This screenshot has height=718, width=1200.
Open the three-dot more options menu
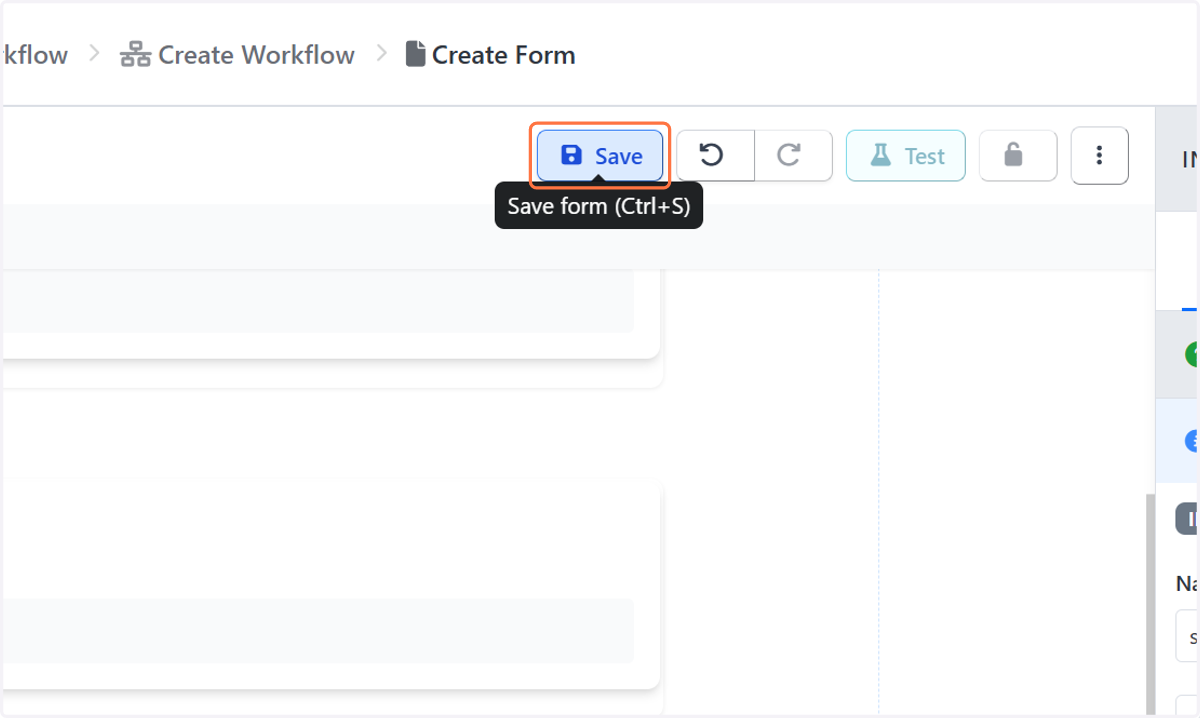pos(1100,156)
